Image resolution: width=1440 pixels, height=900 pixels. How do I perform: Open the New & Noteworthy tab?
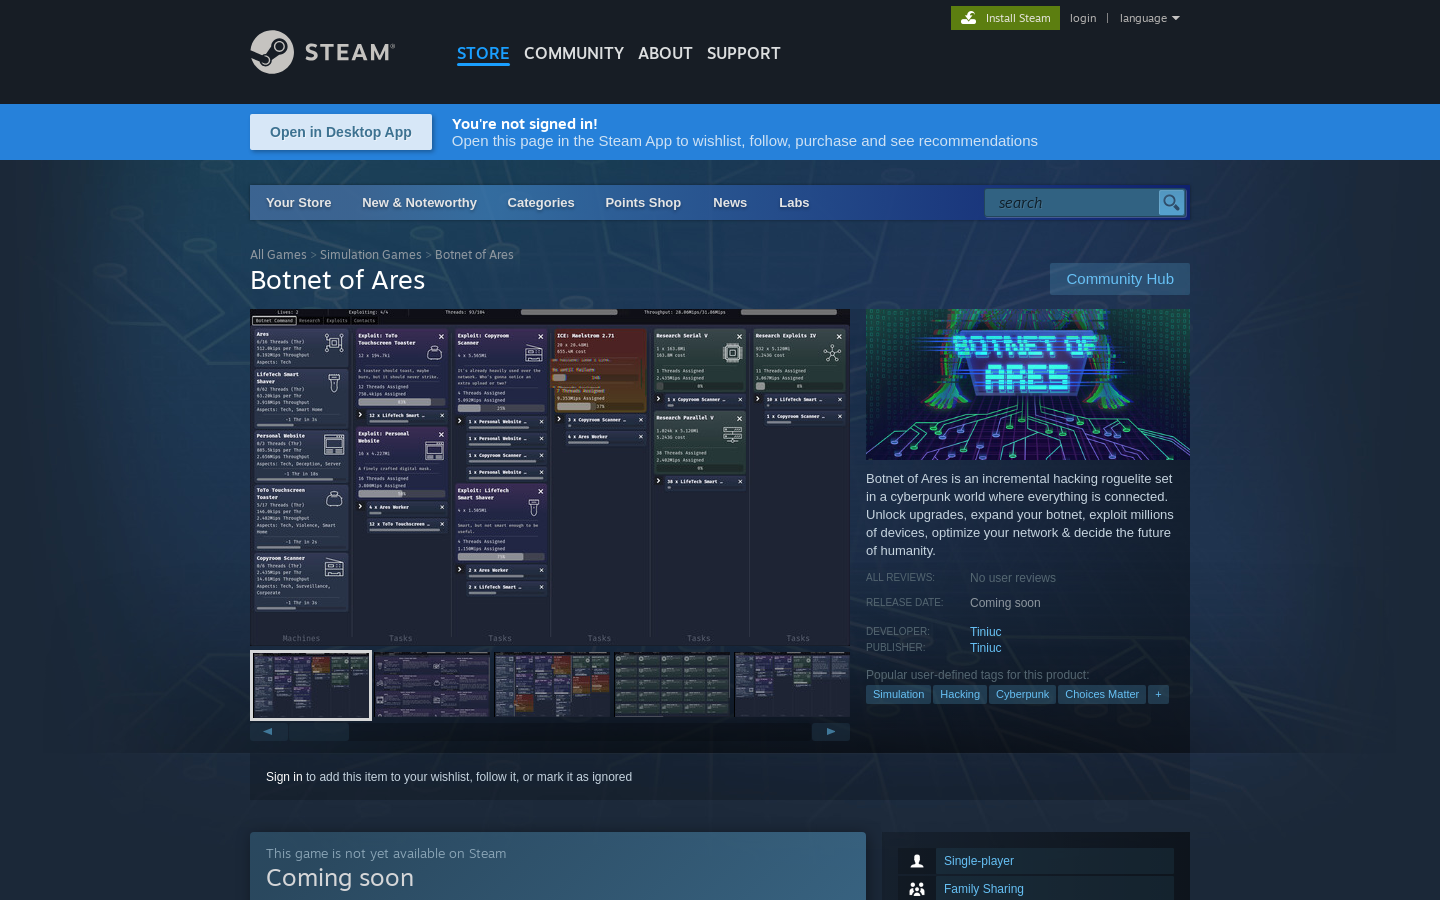419,202
